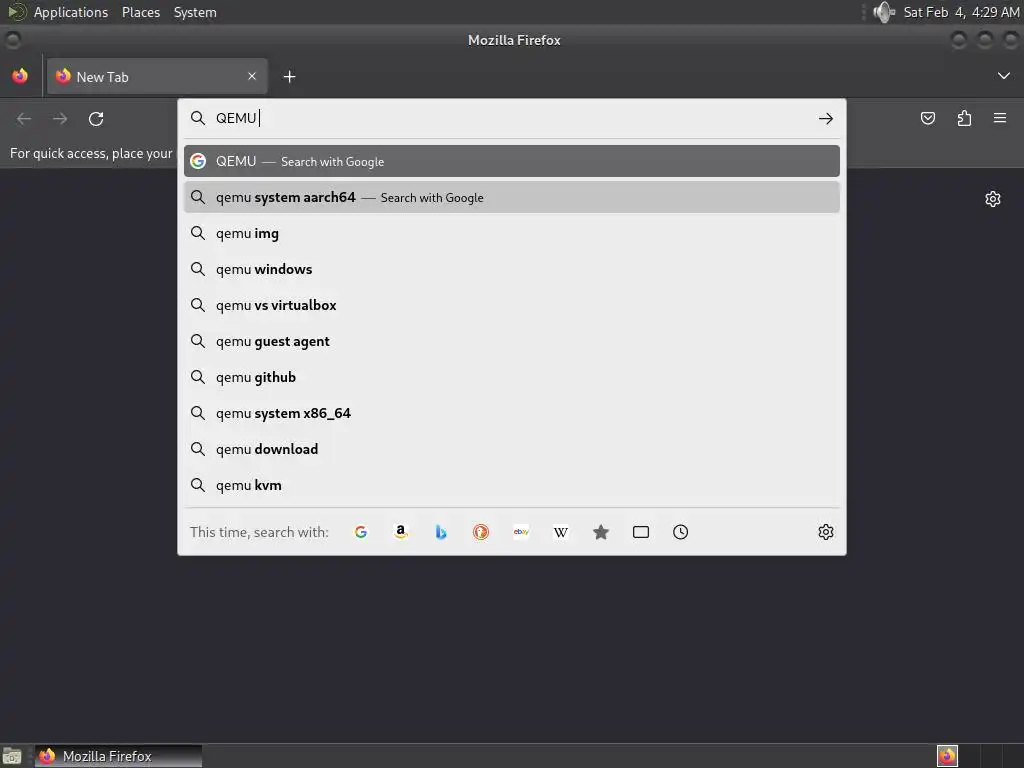List all tabs with chevron dropdown
This screenshot has width=1024, height=768.
[x=1004, y=76]
